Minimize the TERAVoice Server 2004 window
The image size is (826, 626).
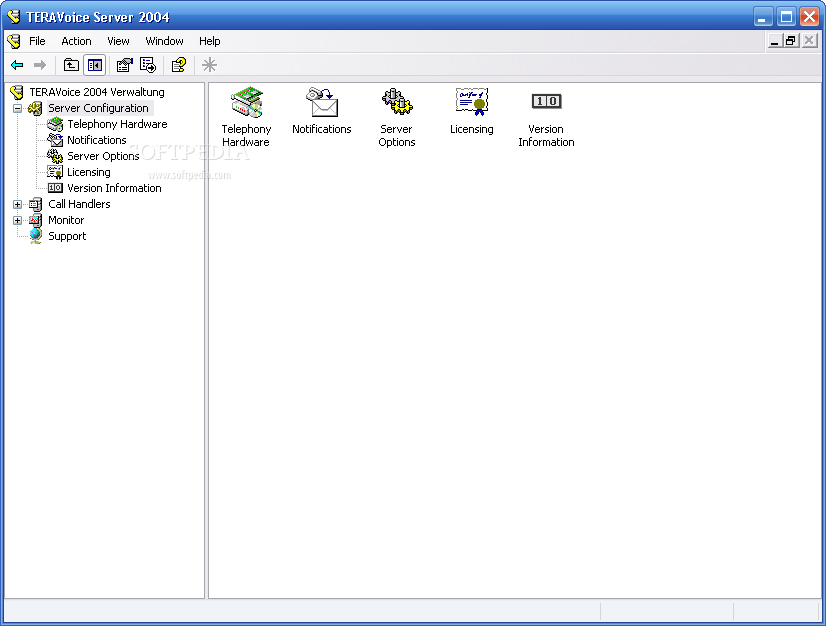tap(762, 17)
